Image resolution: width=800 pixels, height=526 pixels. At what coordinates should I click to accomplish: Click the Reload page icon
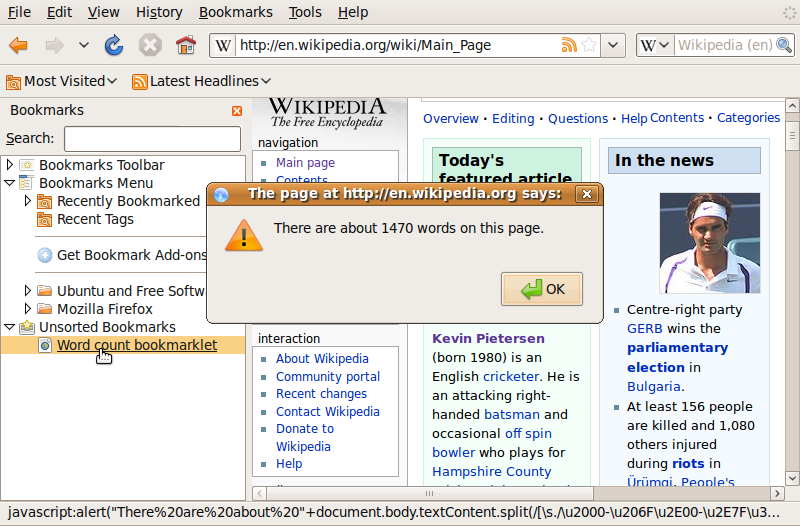tap(114, 45)
